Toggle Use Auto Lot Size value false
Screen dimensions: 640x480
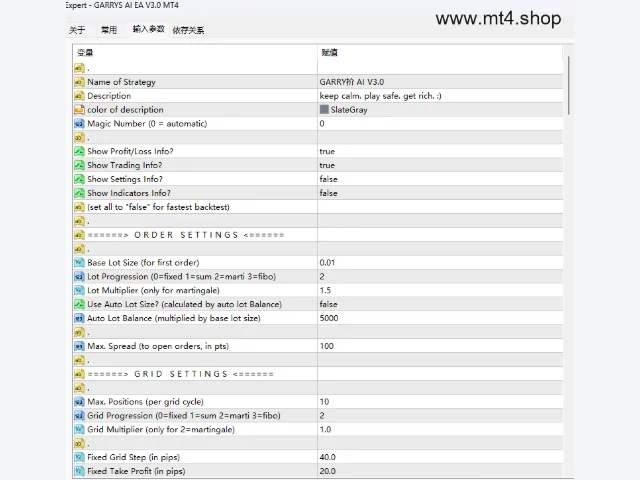328,304
